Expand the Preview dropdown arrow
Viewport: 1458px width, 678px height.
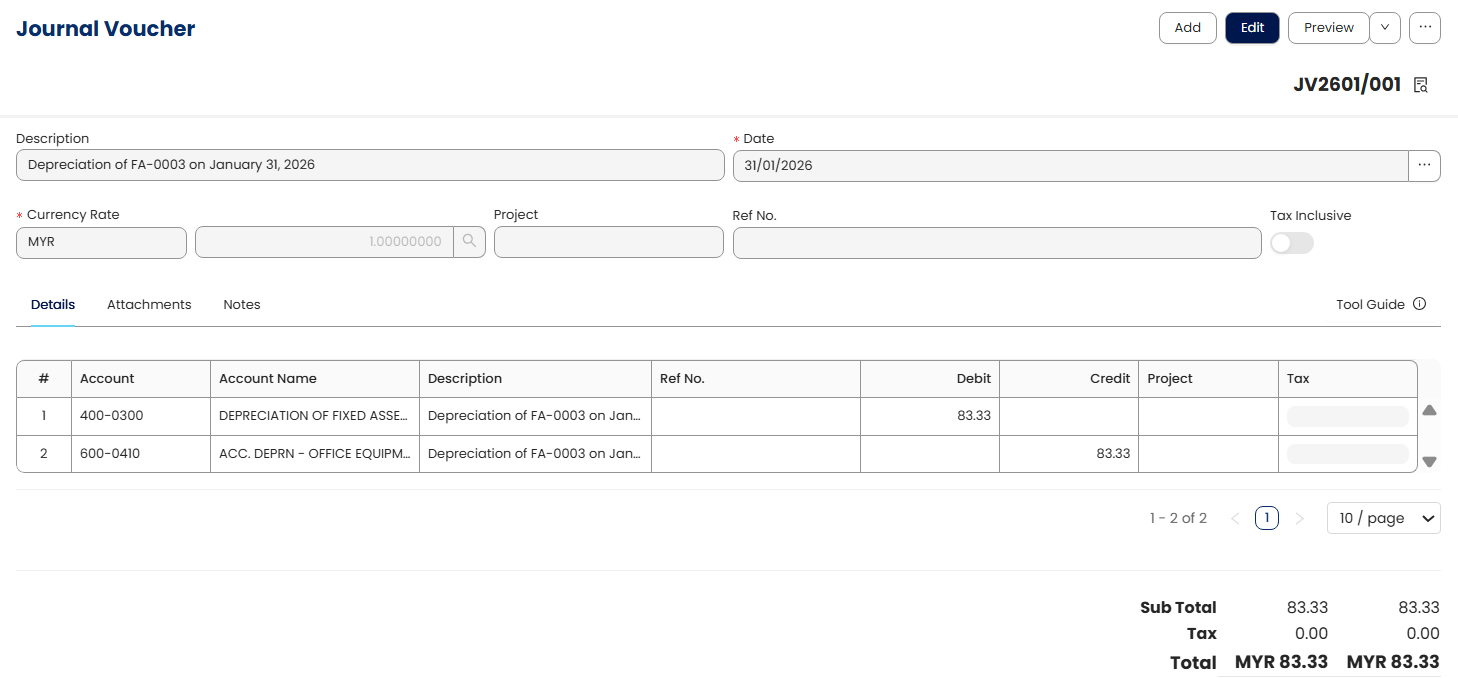pos(1384,28)
